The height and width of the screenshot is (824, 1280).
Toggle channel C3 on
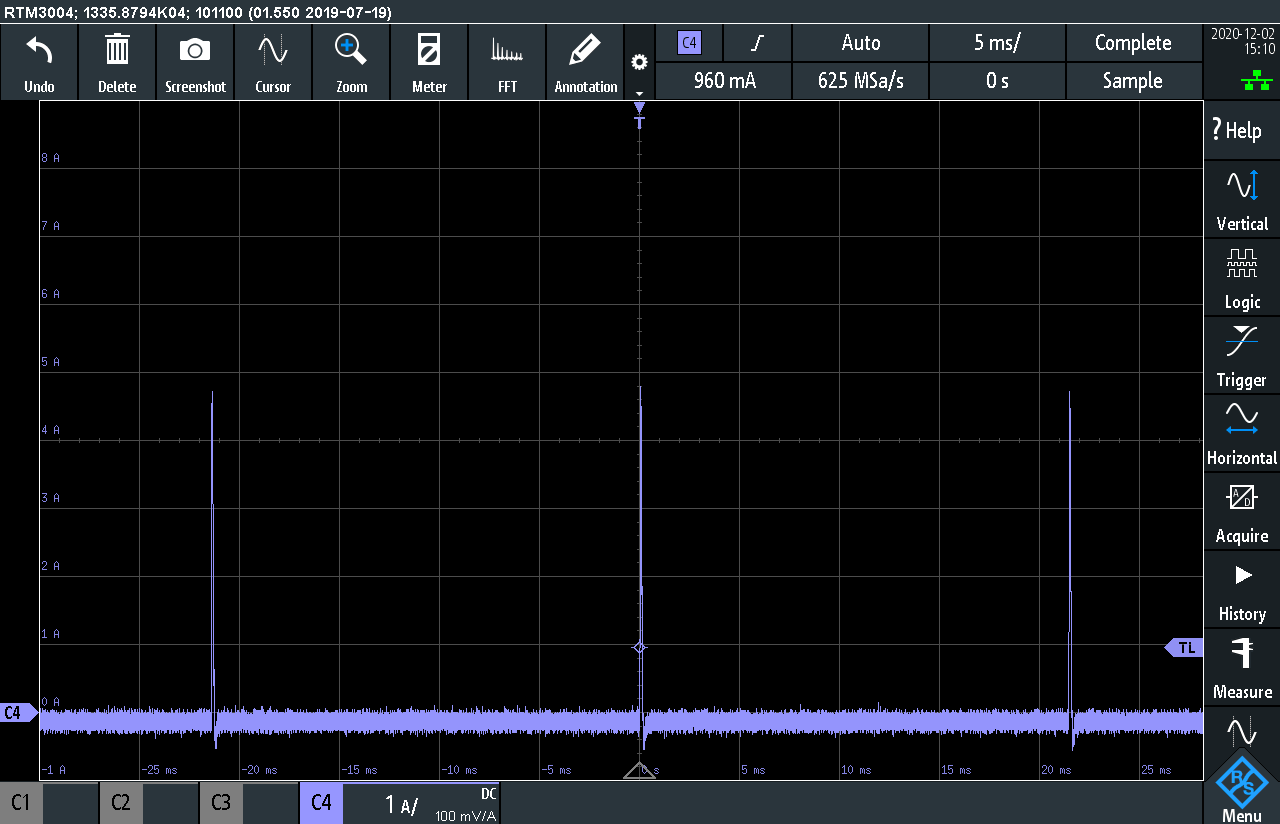click(x=221, y=803)
